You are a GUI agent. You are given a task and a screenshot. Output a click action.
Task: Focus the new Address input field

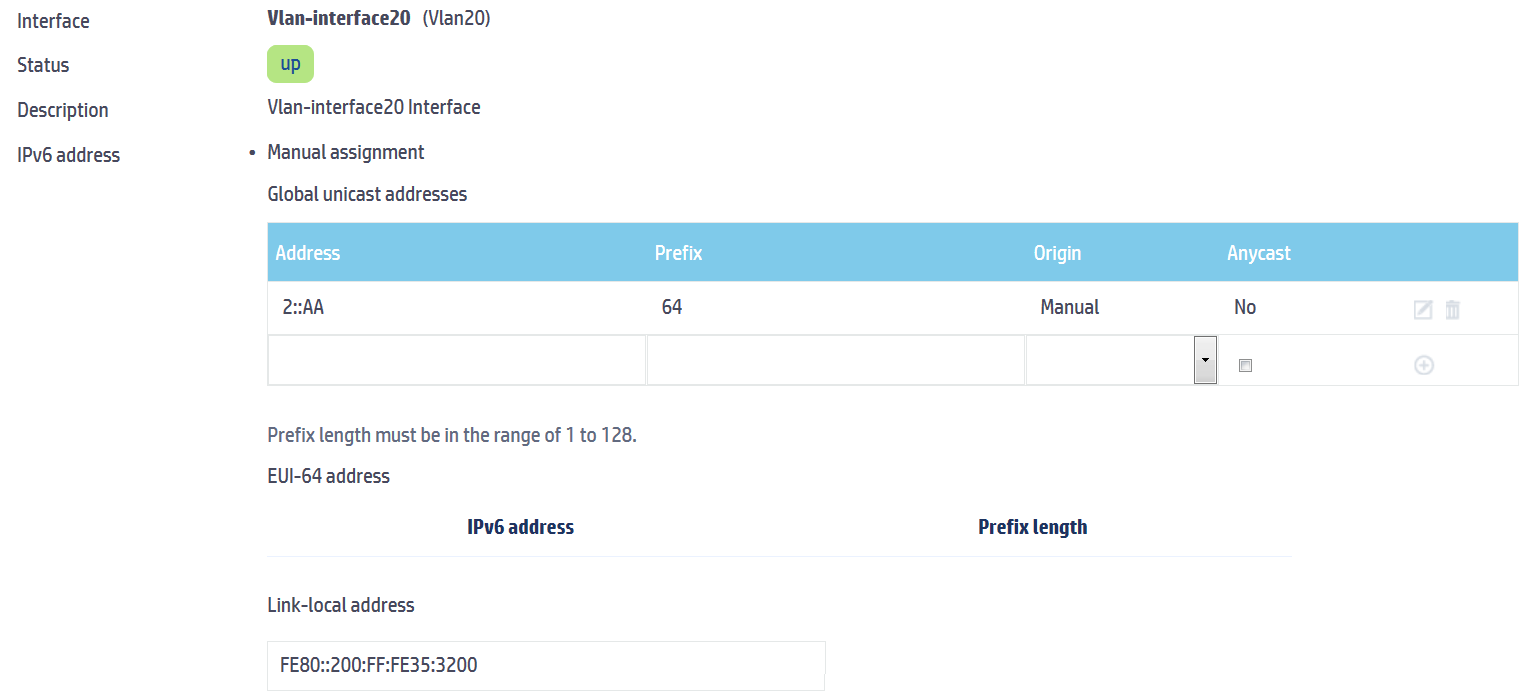[x=457, y=360]
